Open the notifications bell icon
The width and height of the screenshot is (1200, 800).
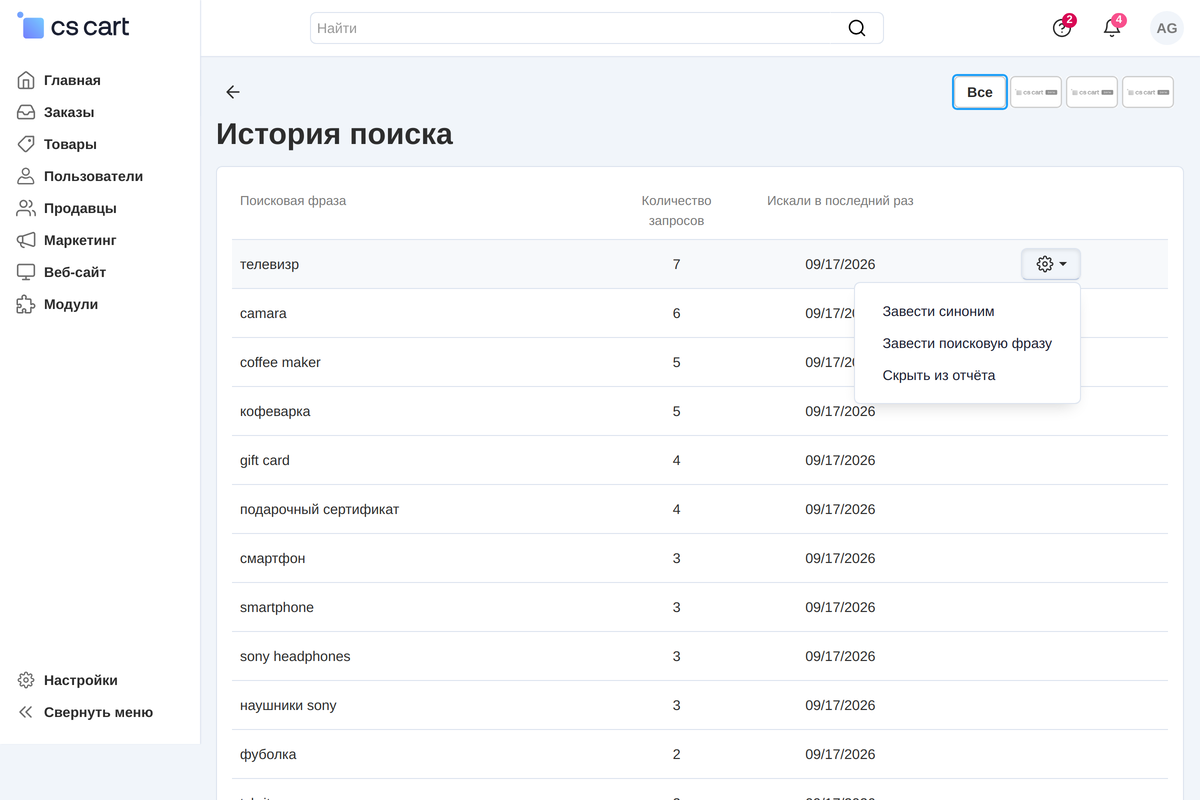(x=1112, y=28)
